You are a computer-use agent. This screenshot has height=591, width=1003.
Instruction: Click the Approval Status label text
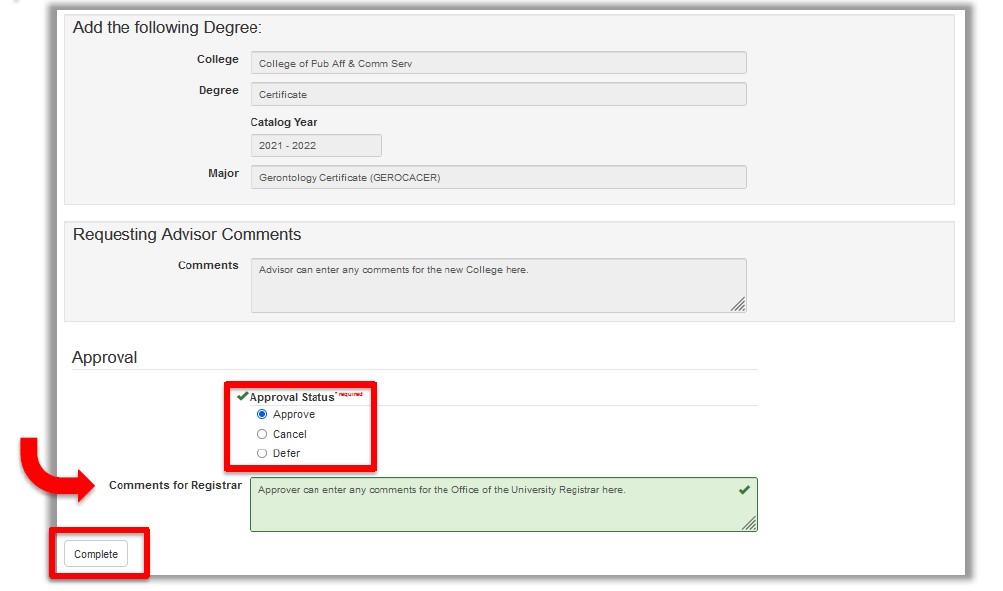click(x=291, y=397)
